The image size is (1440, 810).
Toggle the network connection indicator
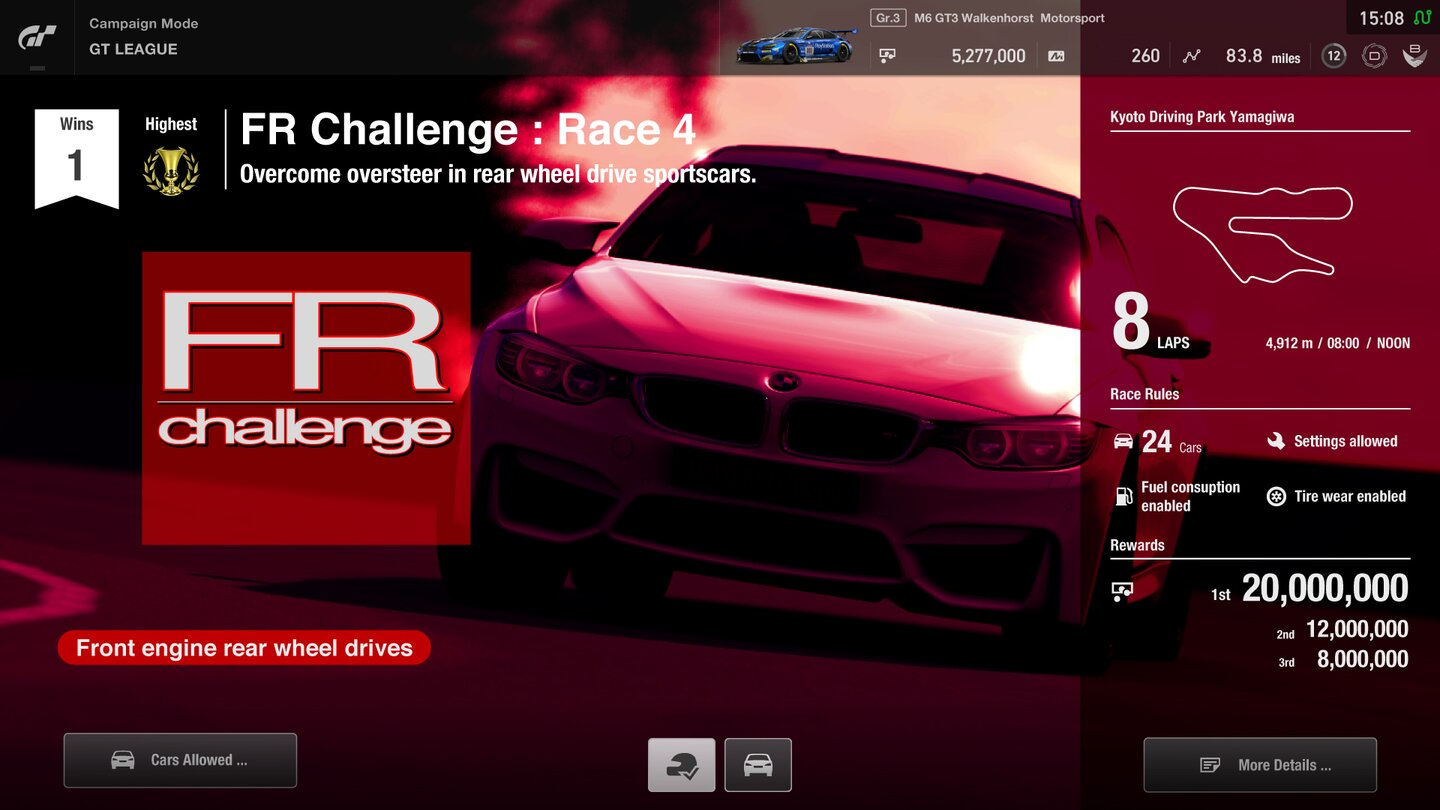tap(1422, 18)
